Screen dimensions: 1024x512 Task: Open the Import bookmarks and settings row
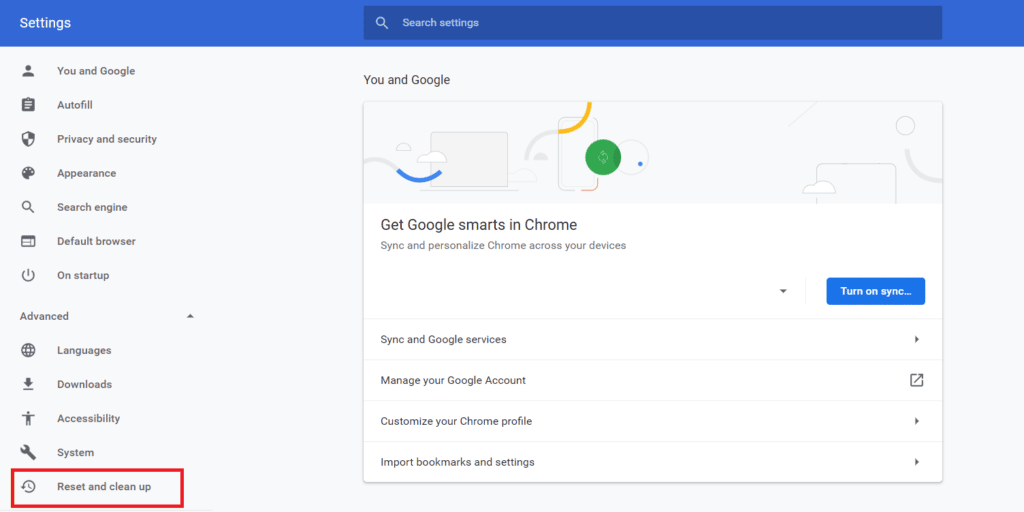tap(652, 462)
